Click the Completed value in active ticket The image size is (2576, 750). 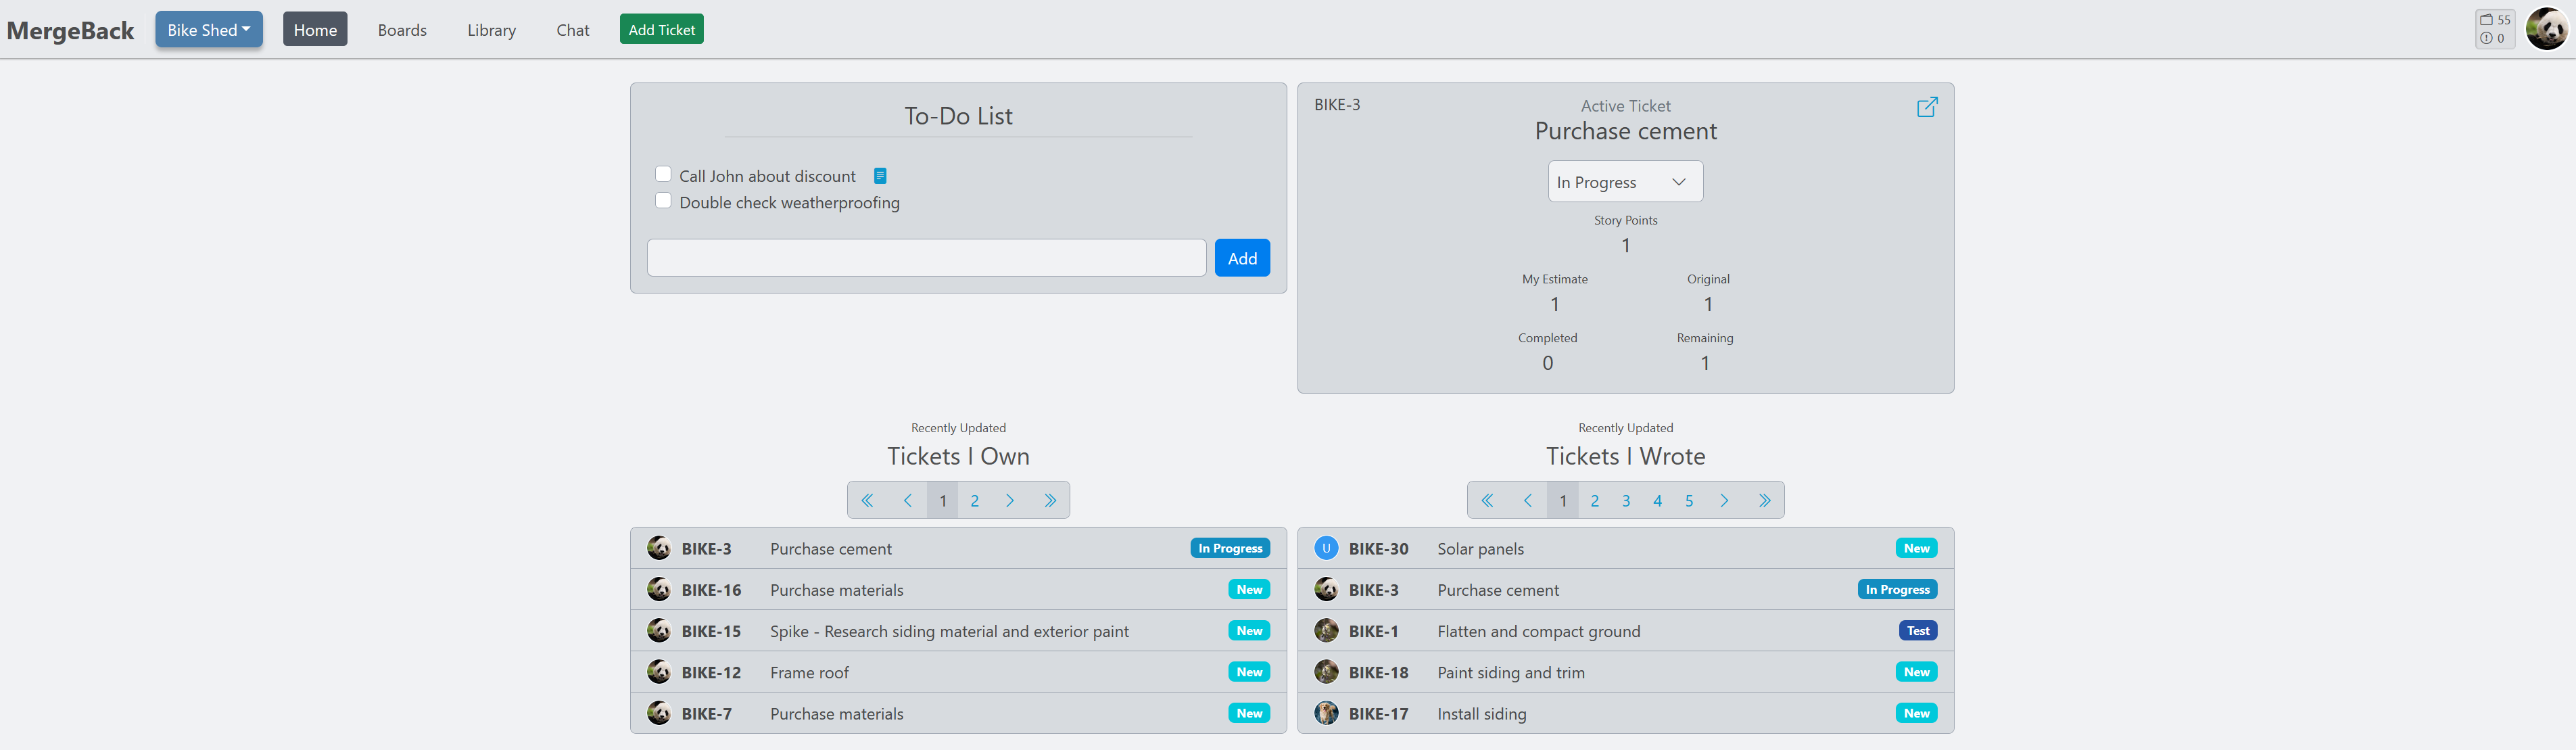coord(1547,363)
